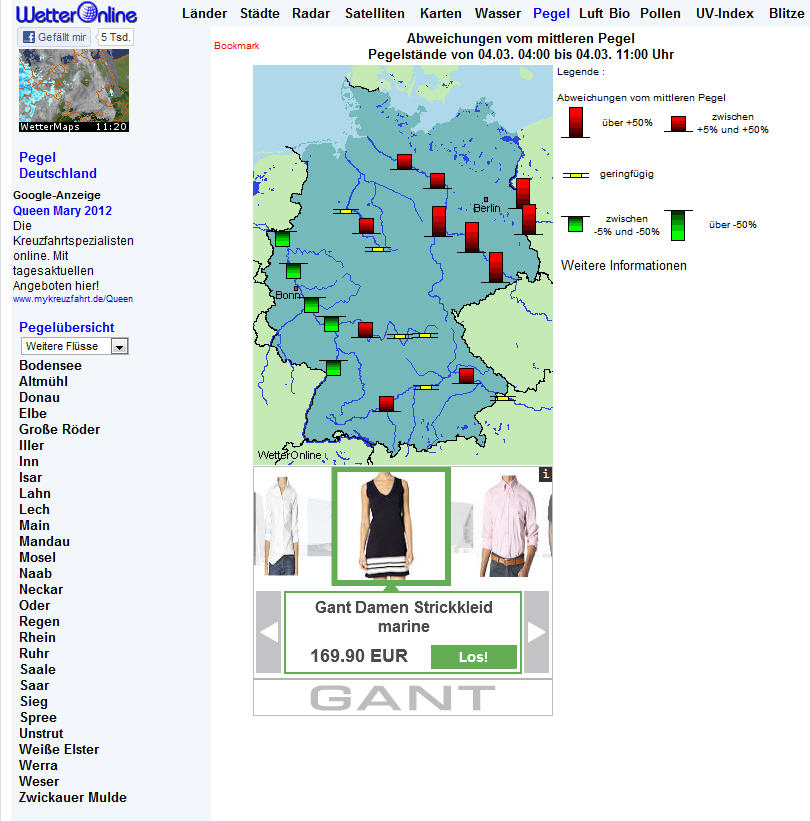Open the Karten menu item
This screenshot has width=810, height=821.
tap(440, 14)
